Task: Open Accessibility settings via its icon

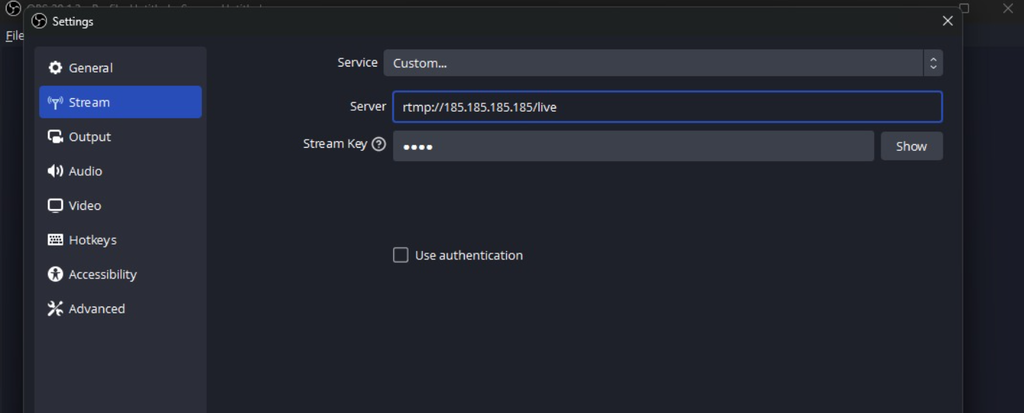Action: pyautogui.click(x=55, y=274)
